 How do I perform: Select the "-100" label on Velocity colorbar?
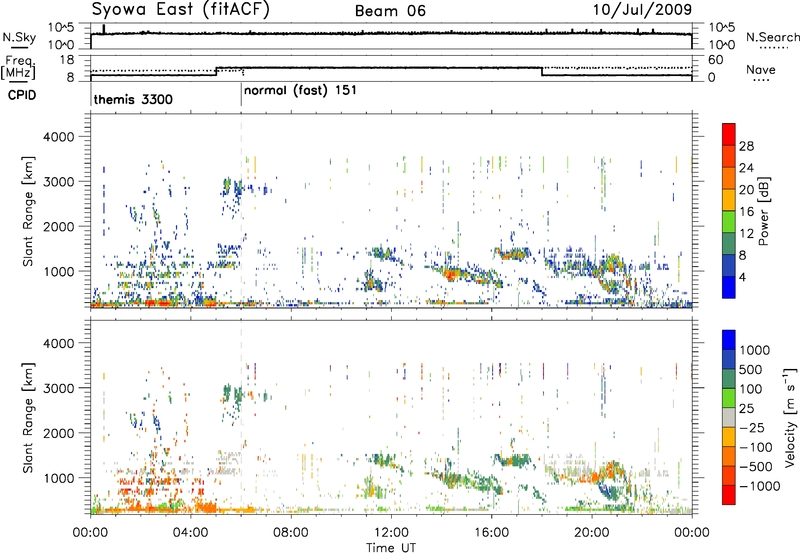click(756, 447)
